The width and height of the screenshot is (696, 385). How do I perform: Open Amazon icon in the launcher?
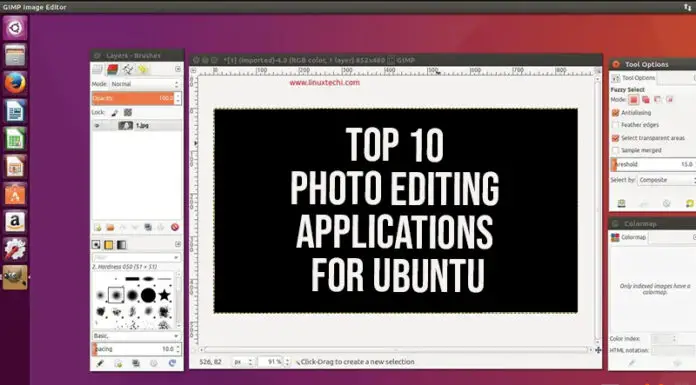click(x=15, y=222)
